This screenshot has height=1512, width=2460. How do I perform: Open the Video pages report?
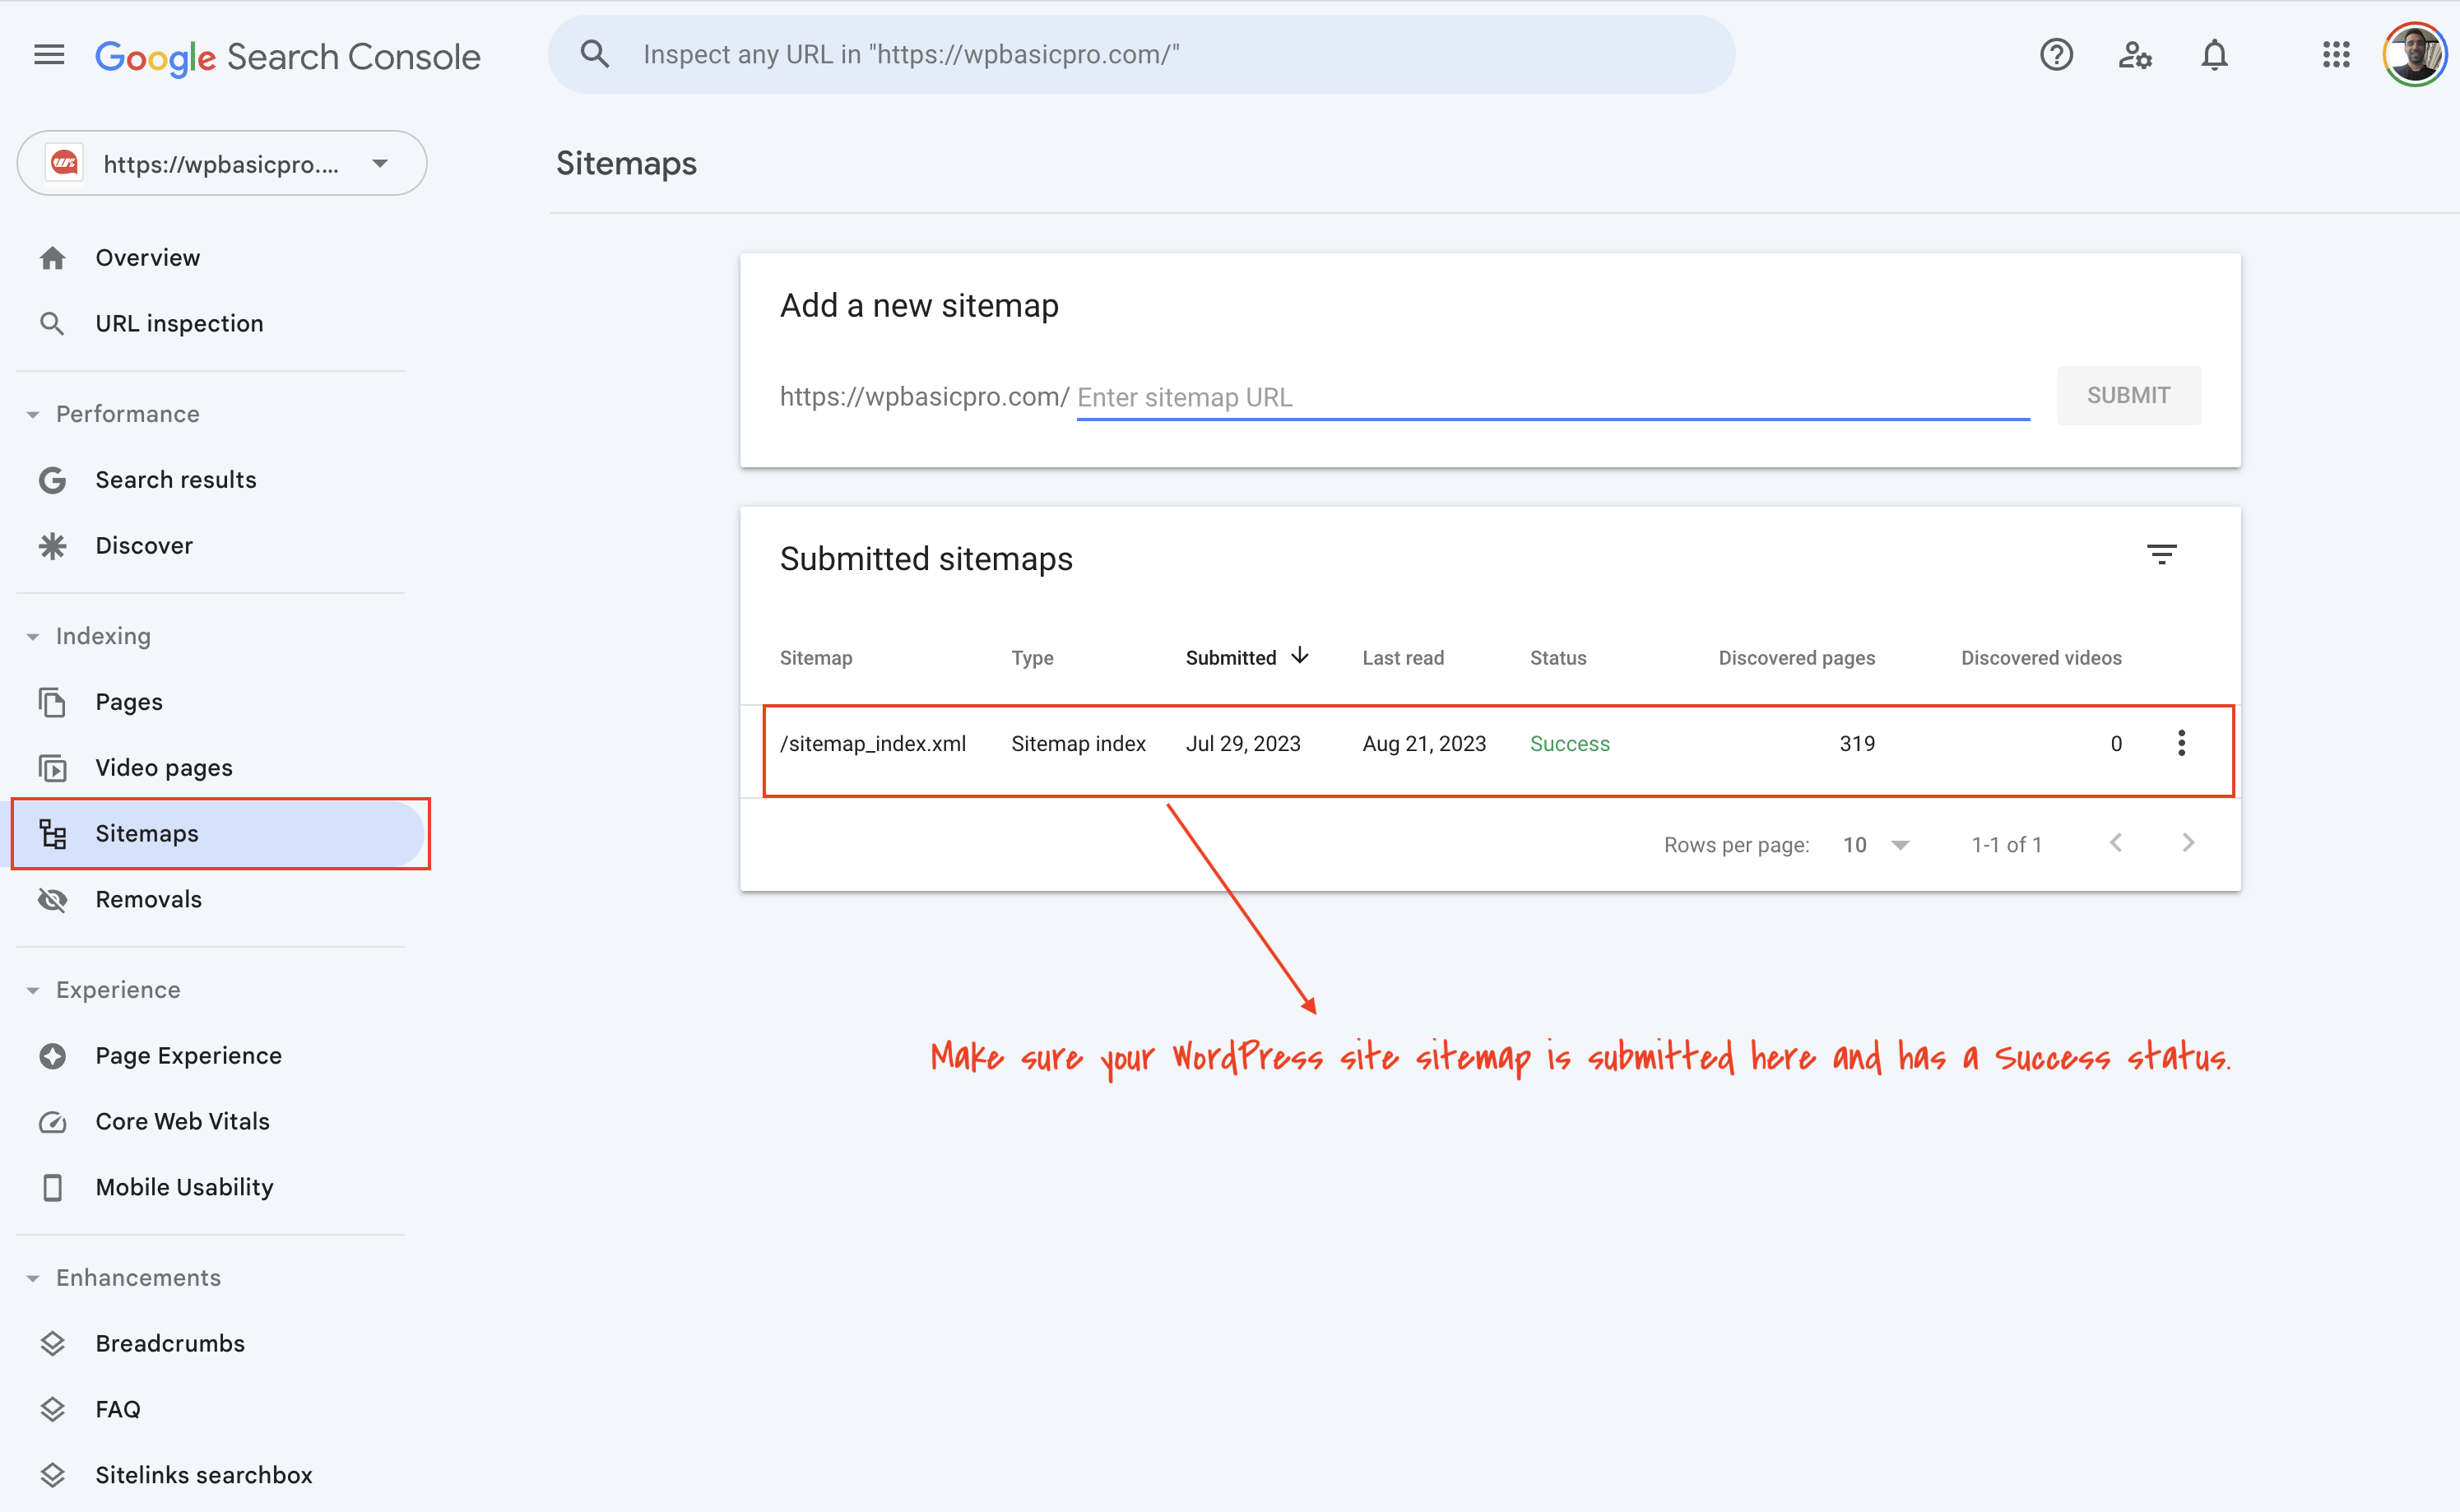click(x=164, y=768)
